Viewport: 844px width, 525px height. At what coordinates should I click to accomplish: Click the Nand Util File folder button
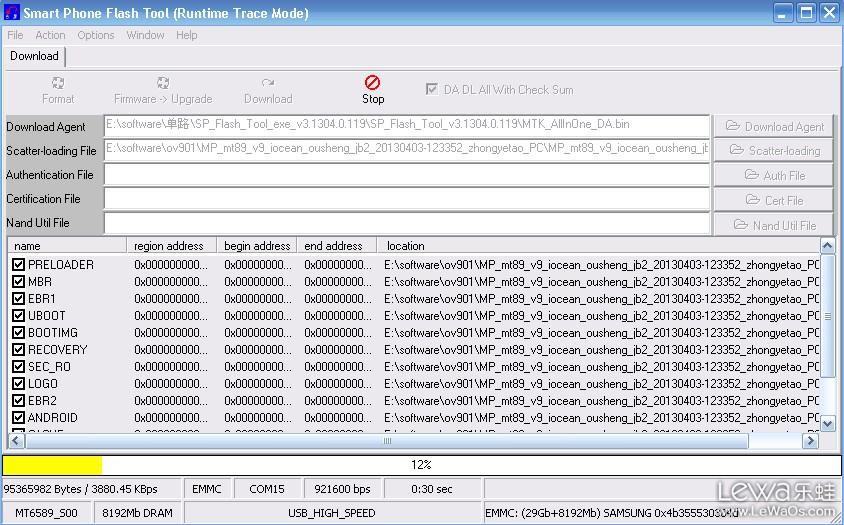pyautogui.click(x=775, y=224)
